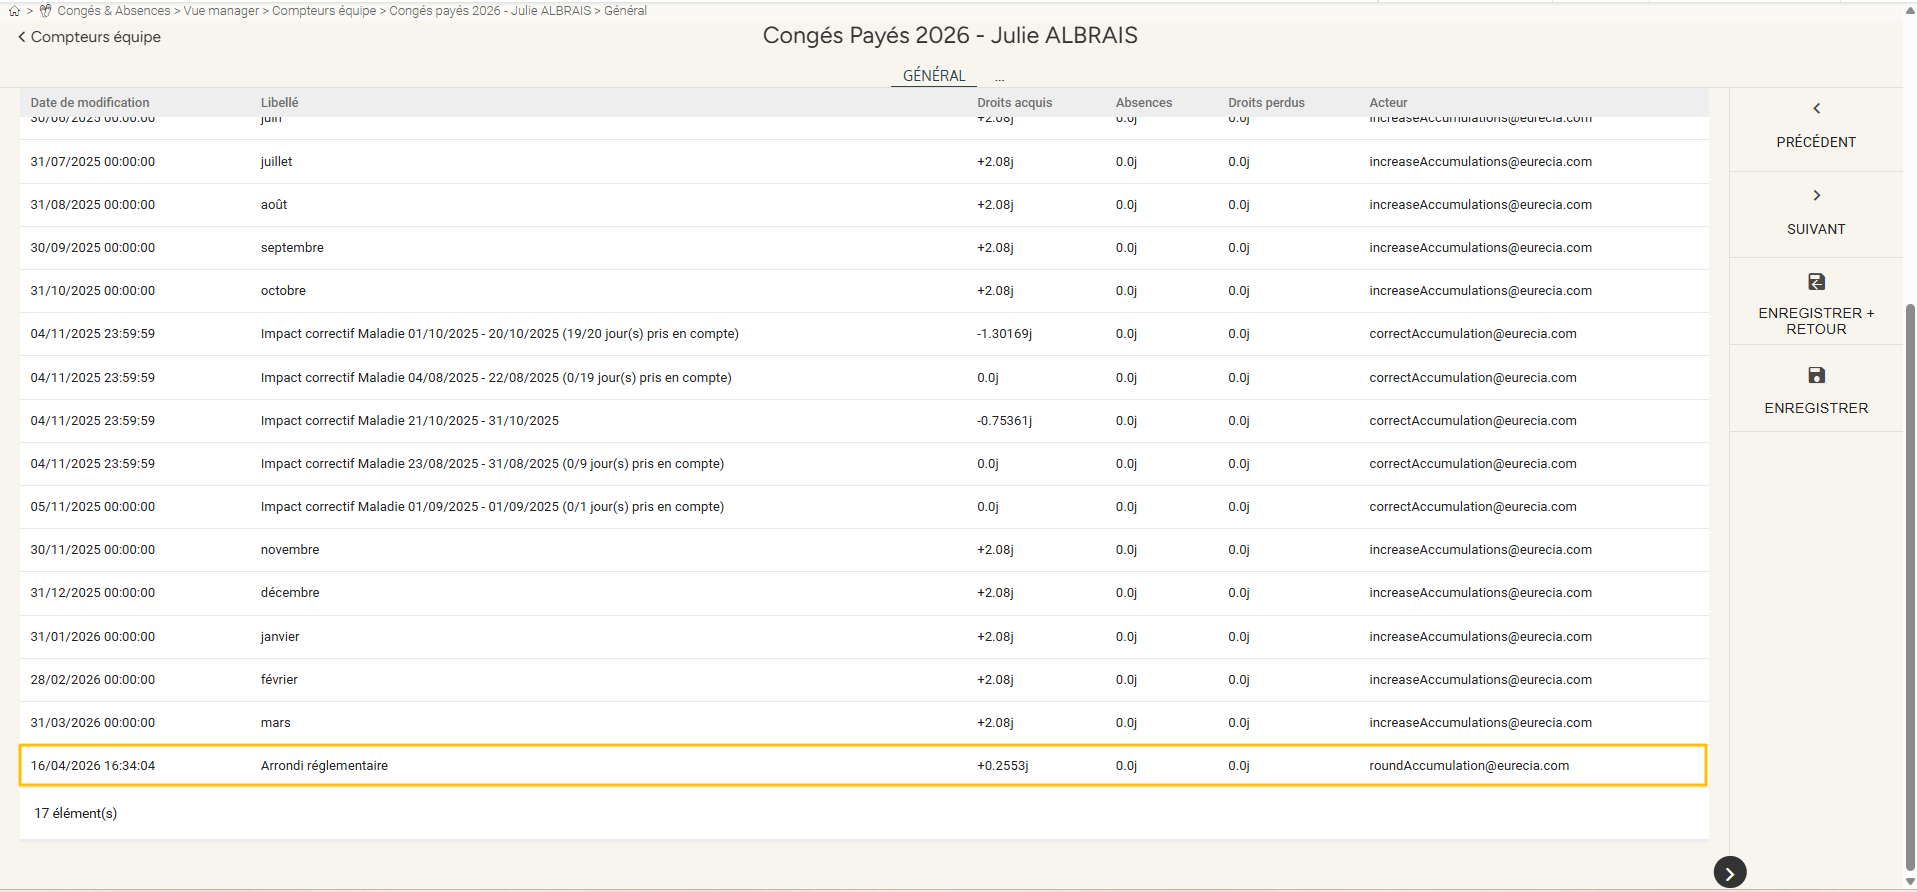Sort by Acteur column header
This screenshot has height=892, width=1917.
click(1388, 103)
